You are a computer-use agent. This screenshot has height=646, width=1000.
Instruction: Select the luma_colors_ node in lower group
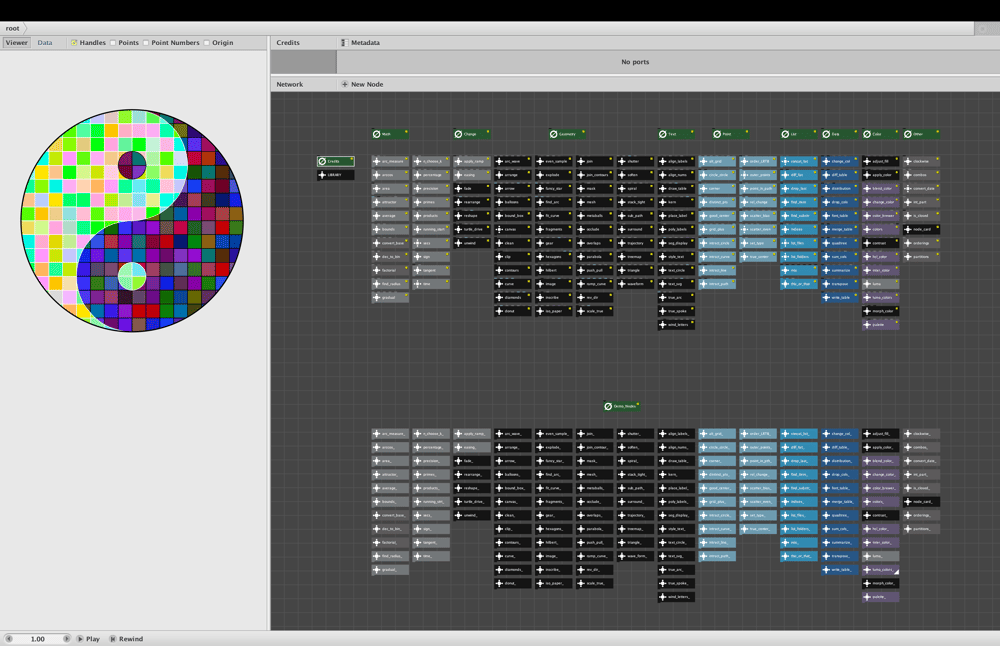click(x=880, y=569)
